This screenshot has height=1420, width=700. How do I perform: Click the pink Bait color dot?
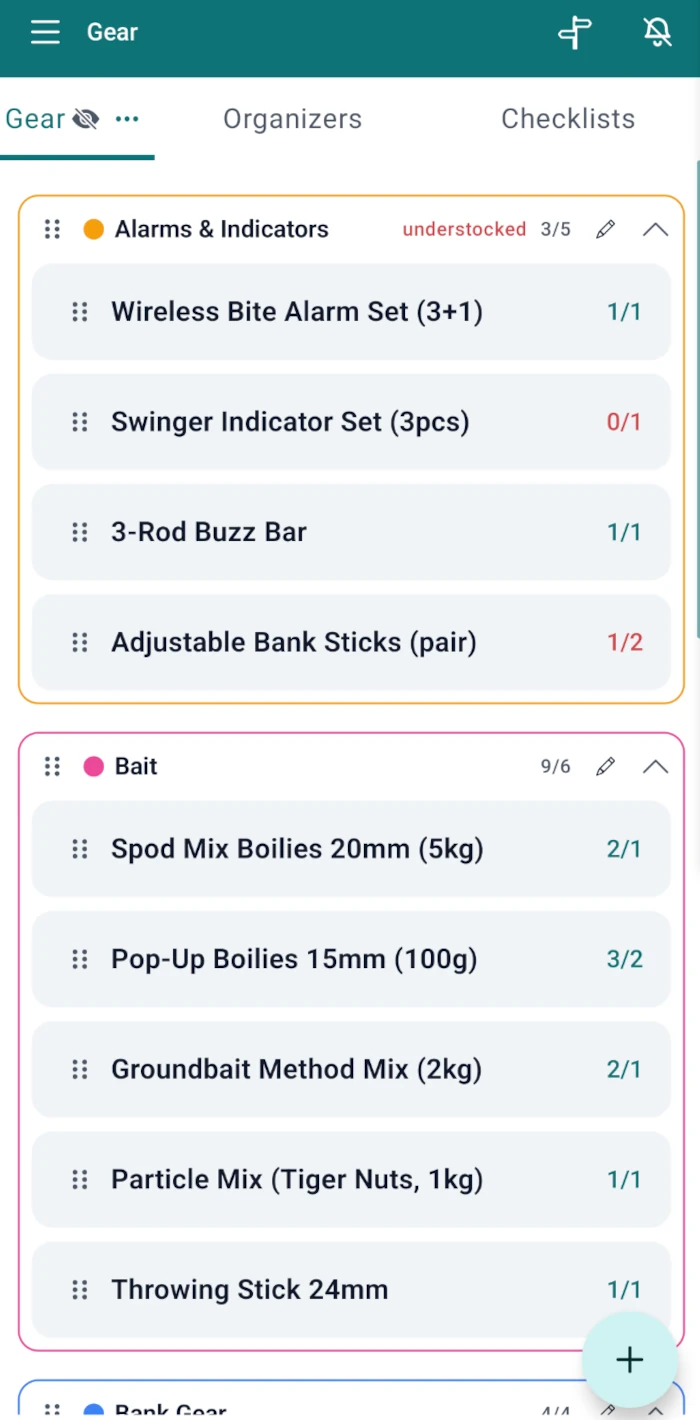[93, 767]
